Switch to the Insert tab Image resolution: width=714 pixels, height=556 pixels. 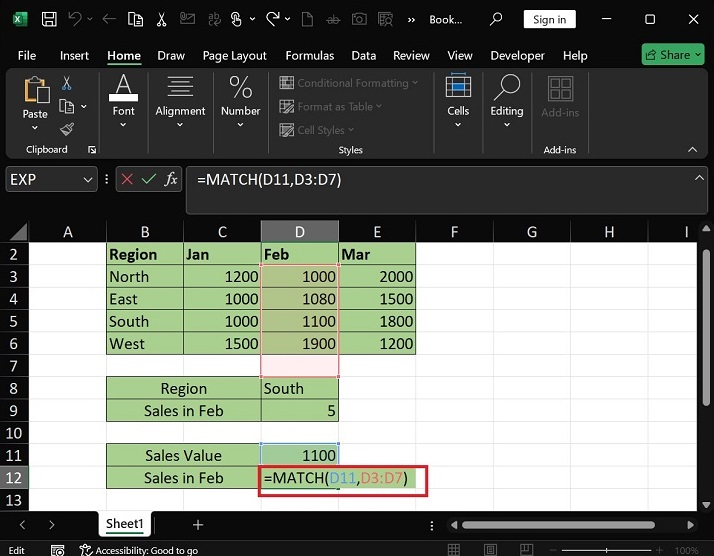point(74,56)
